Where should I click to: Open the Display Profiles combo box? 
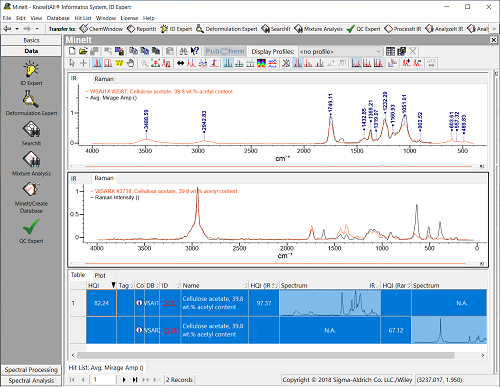coord(340,51)
